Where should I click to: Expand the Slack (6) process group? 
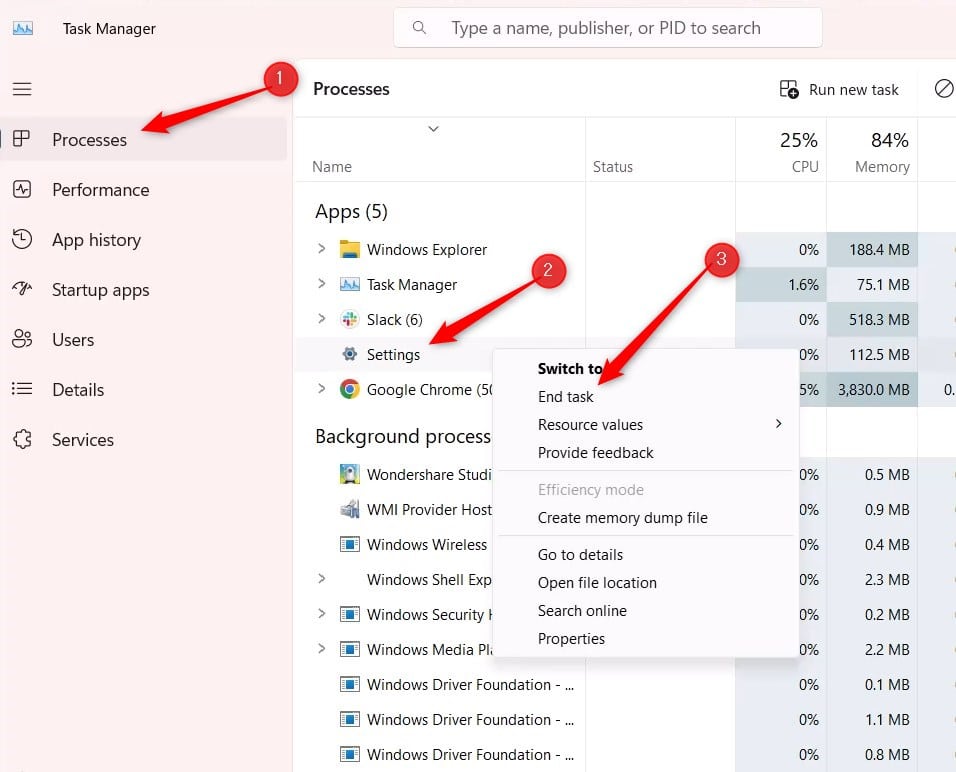(321, 318)
